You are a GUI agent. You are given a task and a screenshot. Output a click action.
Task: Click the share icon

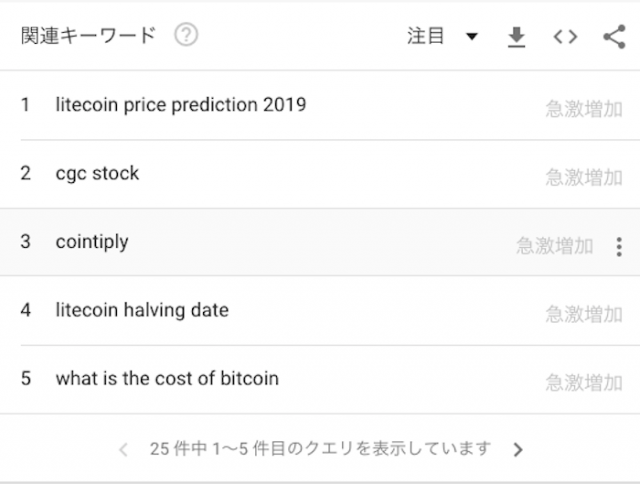(x=614, y=37)
